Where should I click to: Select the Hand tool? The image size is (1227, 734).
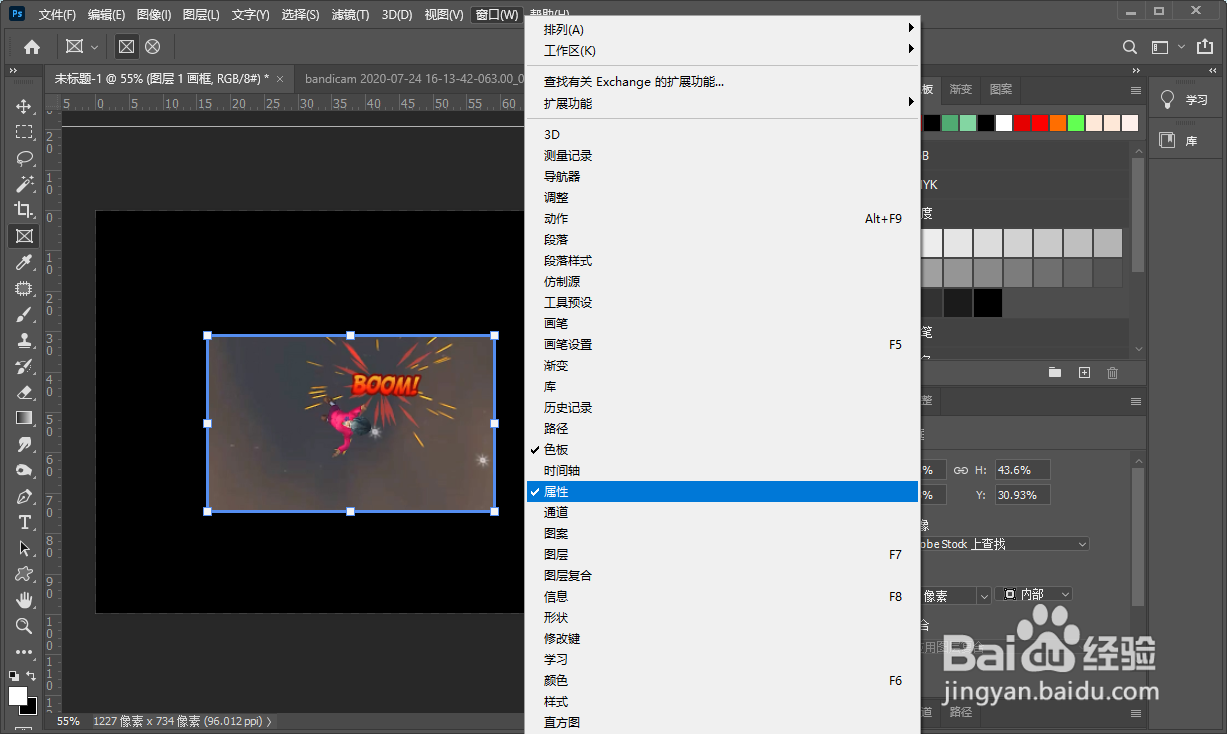(x=24, y=600)
